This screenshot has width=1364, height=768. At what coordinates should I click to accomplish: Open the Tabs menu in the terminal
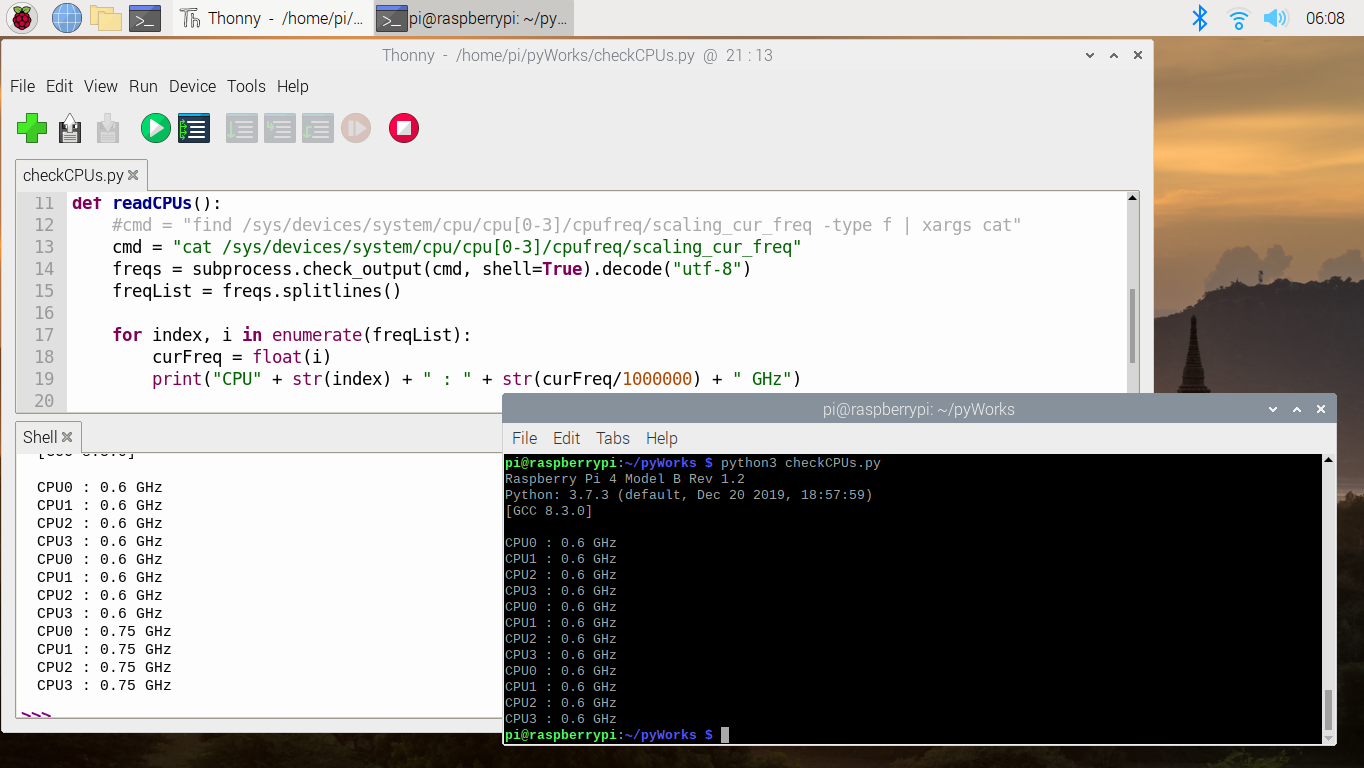point(612,438)
